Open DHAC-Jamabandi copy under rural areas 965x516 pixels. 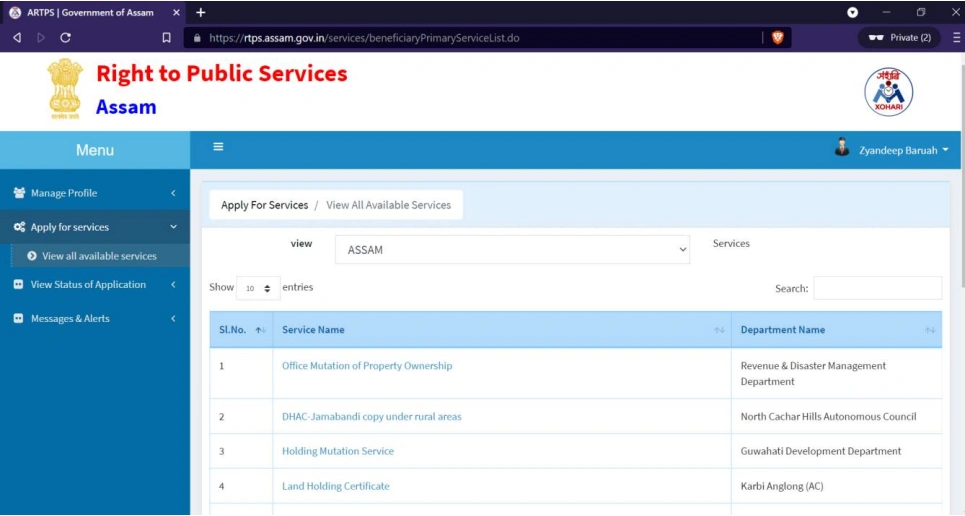(372, 417)
